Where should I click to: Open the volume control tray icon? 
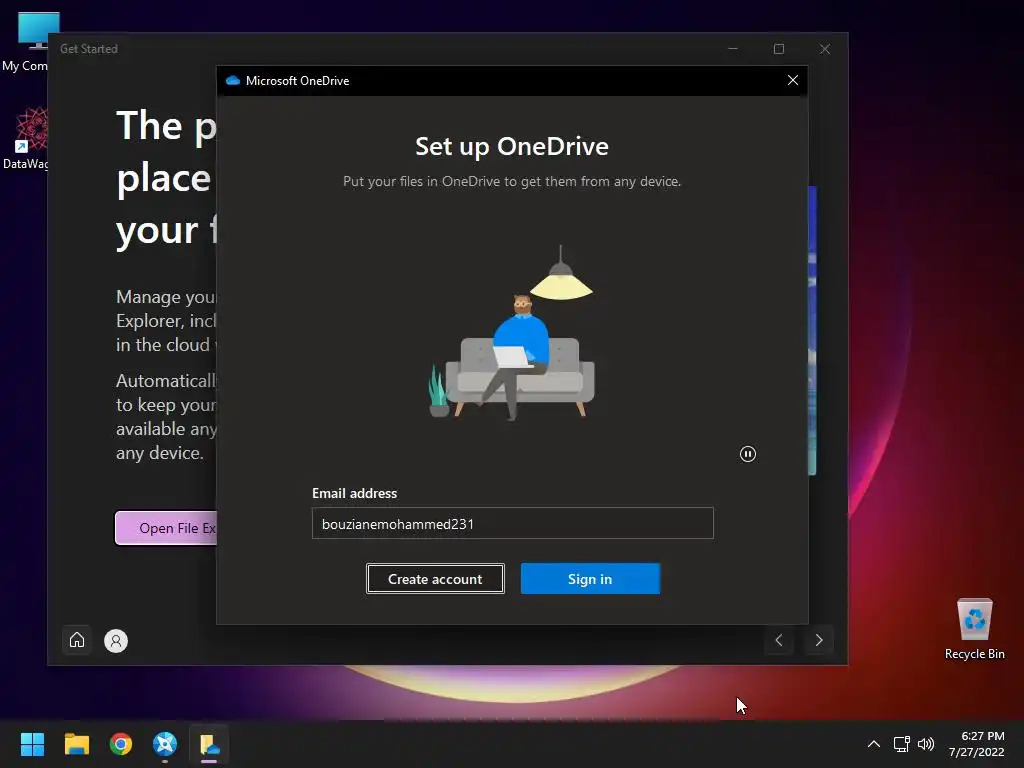(x=926, y=744)
